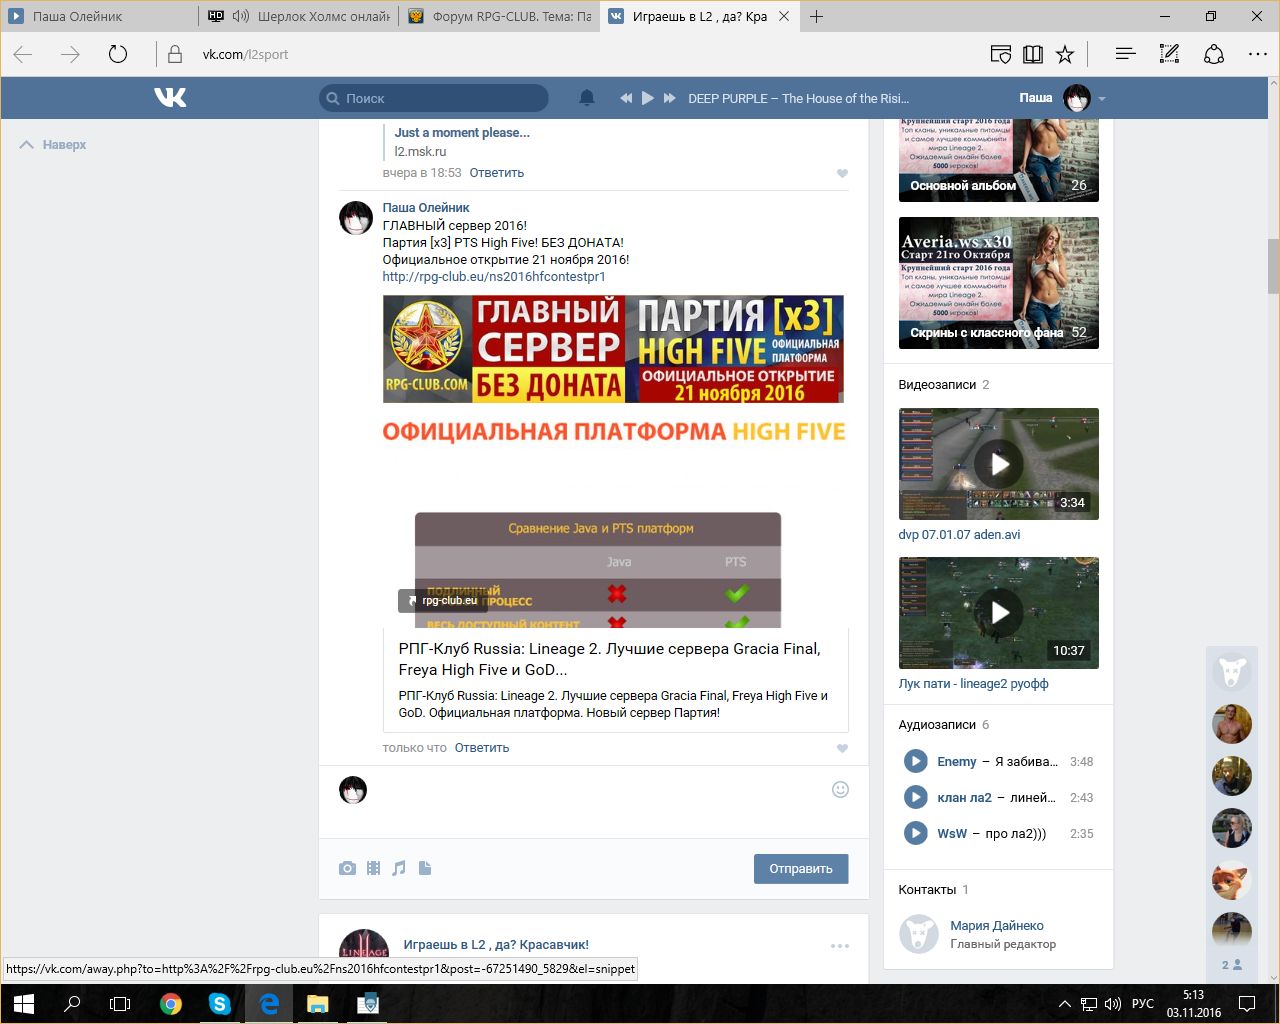Play the Enemy audio track
Screen dimensions: 1280x1024
[915, 762]
